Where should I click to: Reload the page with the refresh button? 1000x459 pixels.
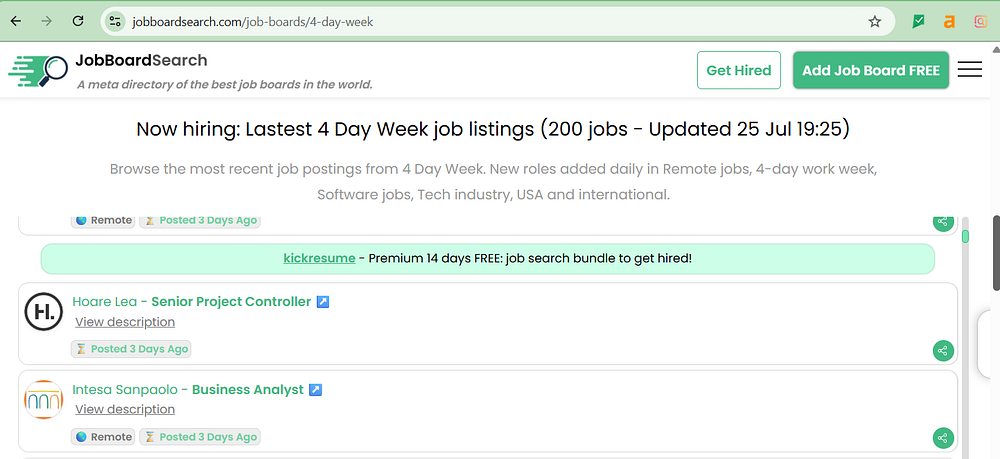[78, 21]
